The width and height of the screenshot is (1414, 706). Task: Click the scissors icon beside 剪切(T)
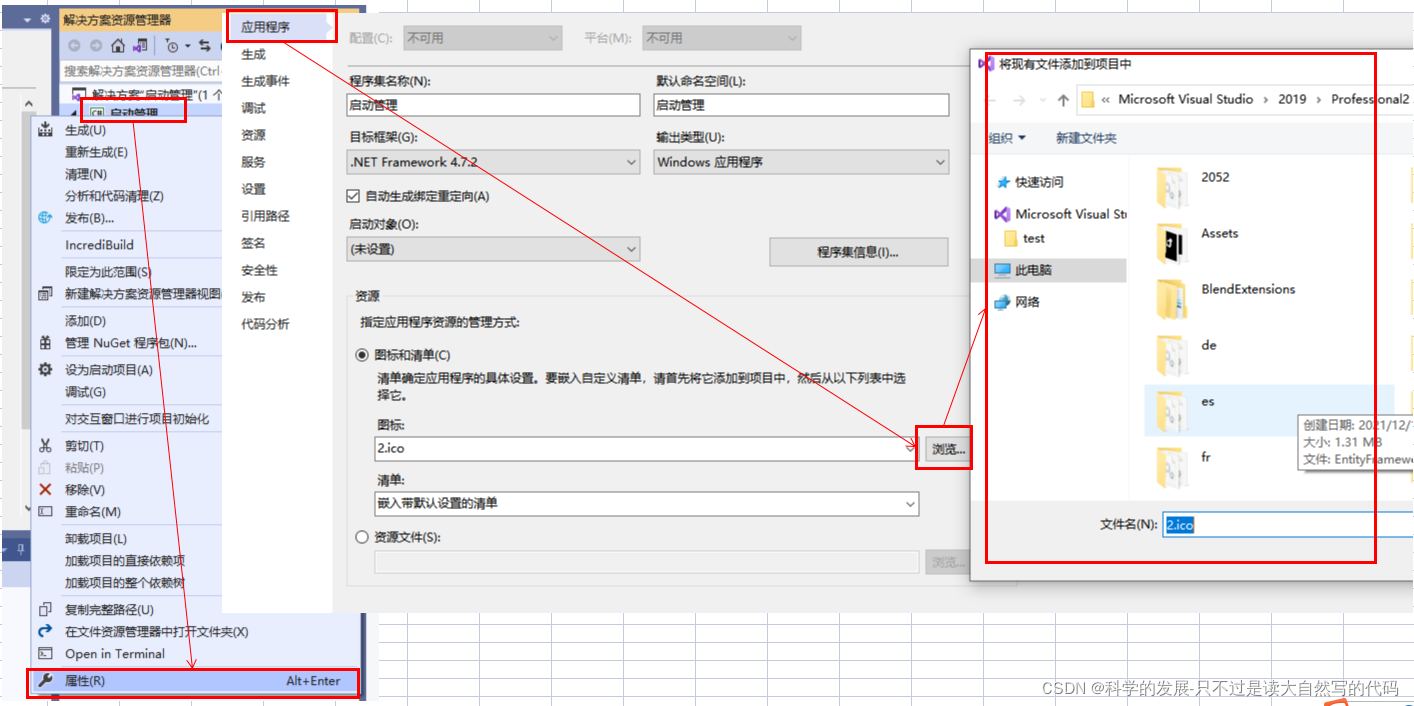(x=45, y=446)
